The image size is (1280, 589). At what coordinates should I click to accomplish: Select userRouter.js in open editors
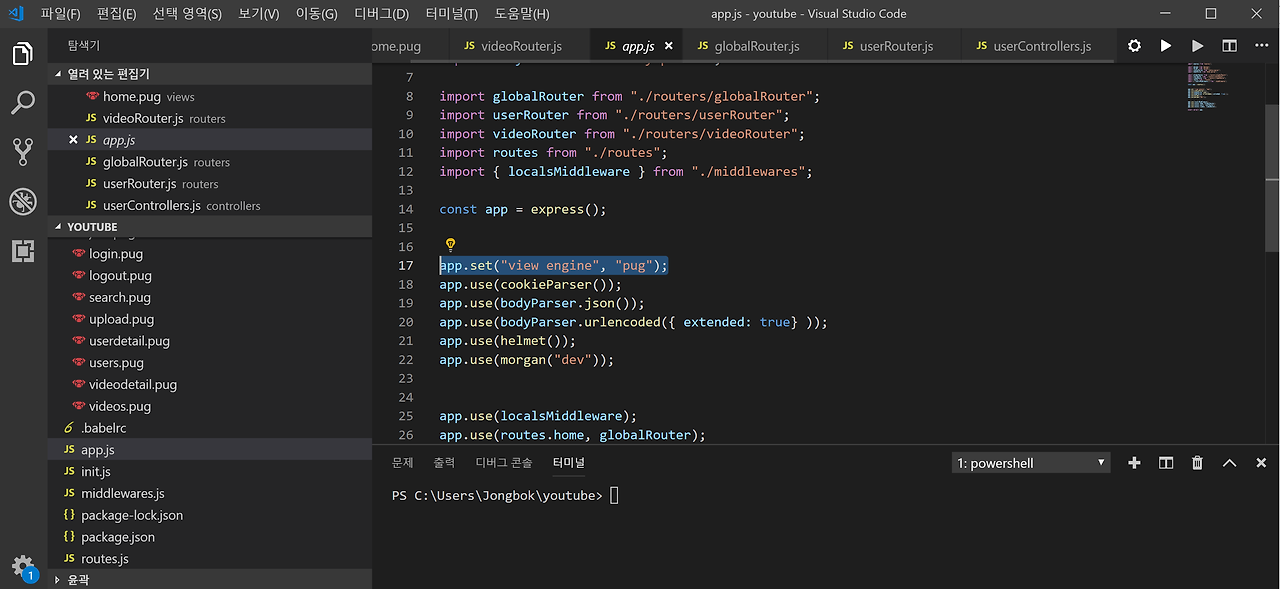pyautogui.click(x=210, y=184)
